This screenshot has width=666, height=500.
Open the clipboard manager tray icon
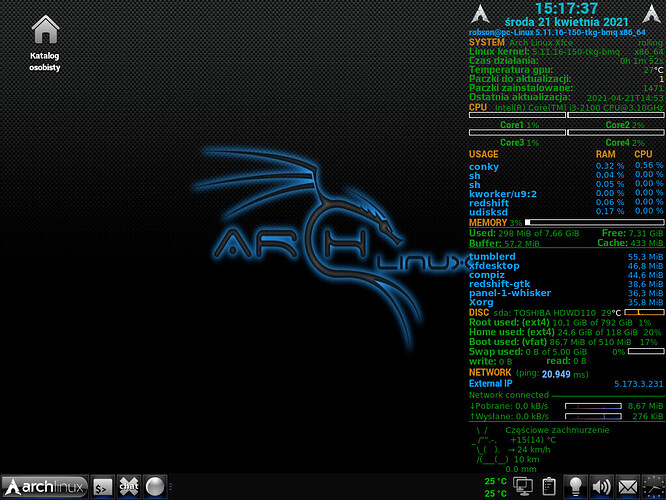549,486
